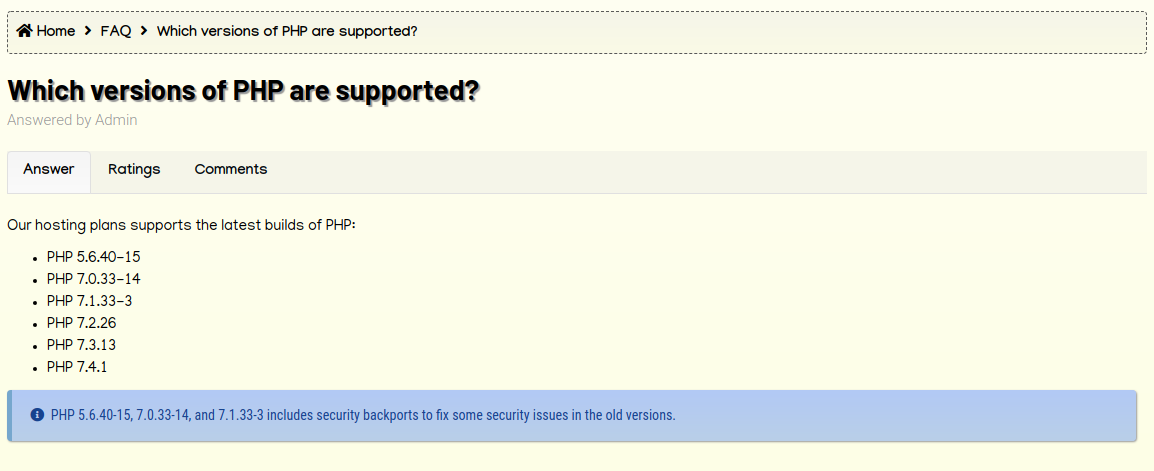Show the Comments tab
The image size is (1154, 471).
click(230, 170)
